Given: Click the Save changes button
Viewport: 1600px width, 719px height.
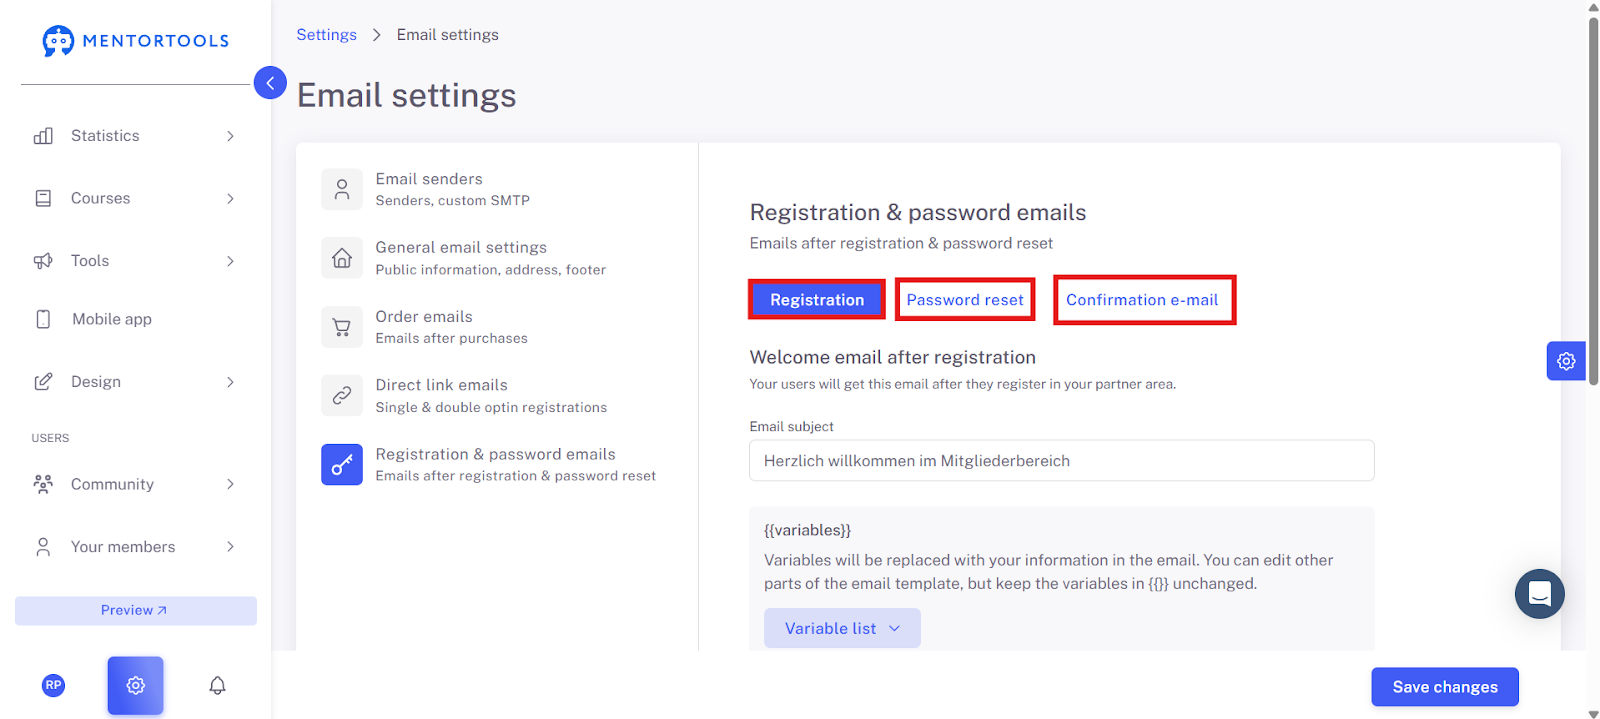Looking at the screenshot, I should coord(1445,687).
